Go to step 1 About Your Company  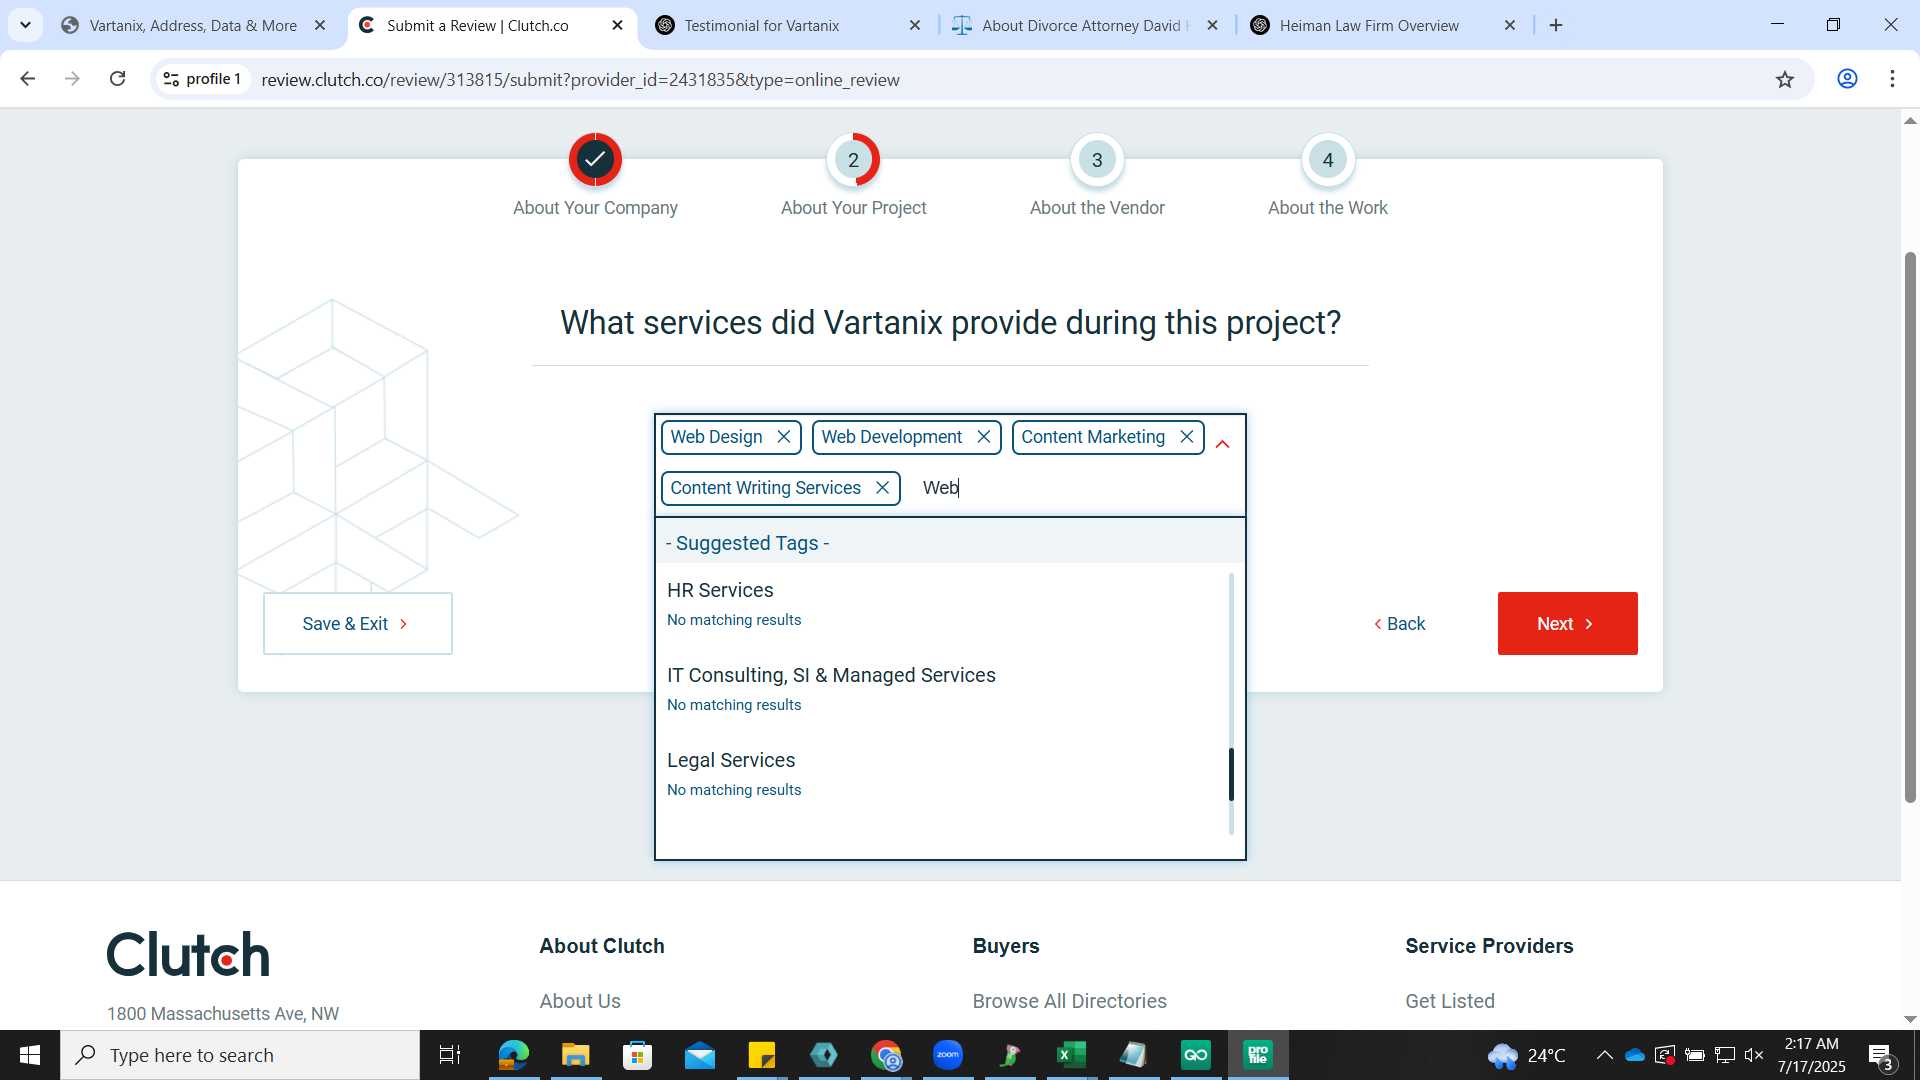[595, 160]
